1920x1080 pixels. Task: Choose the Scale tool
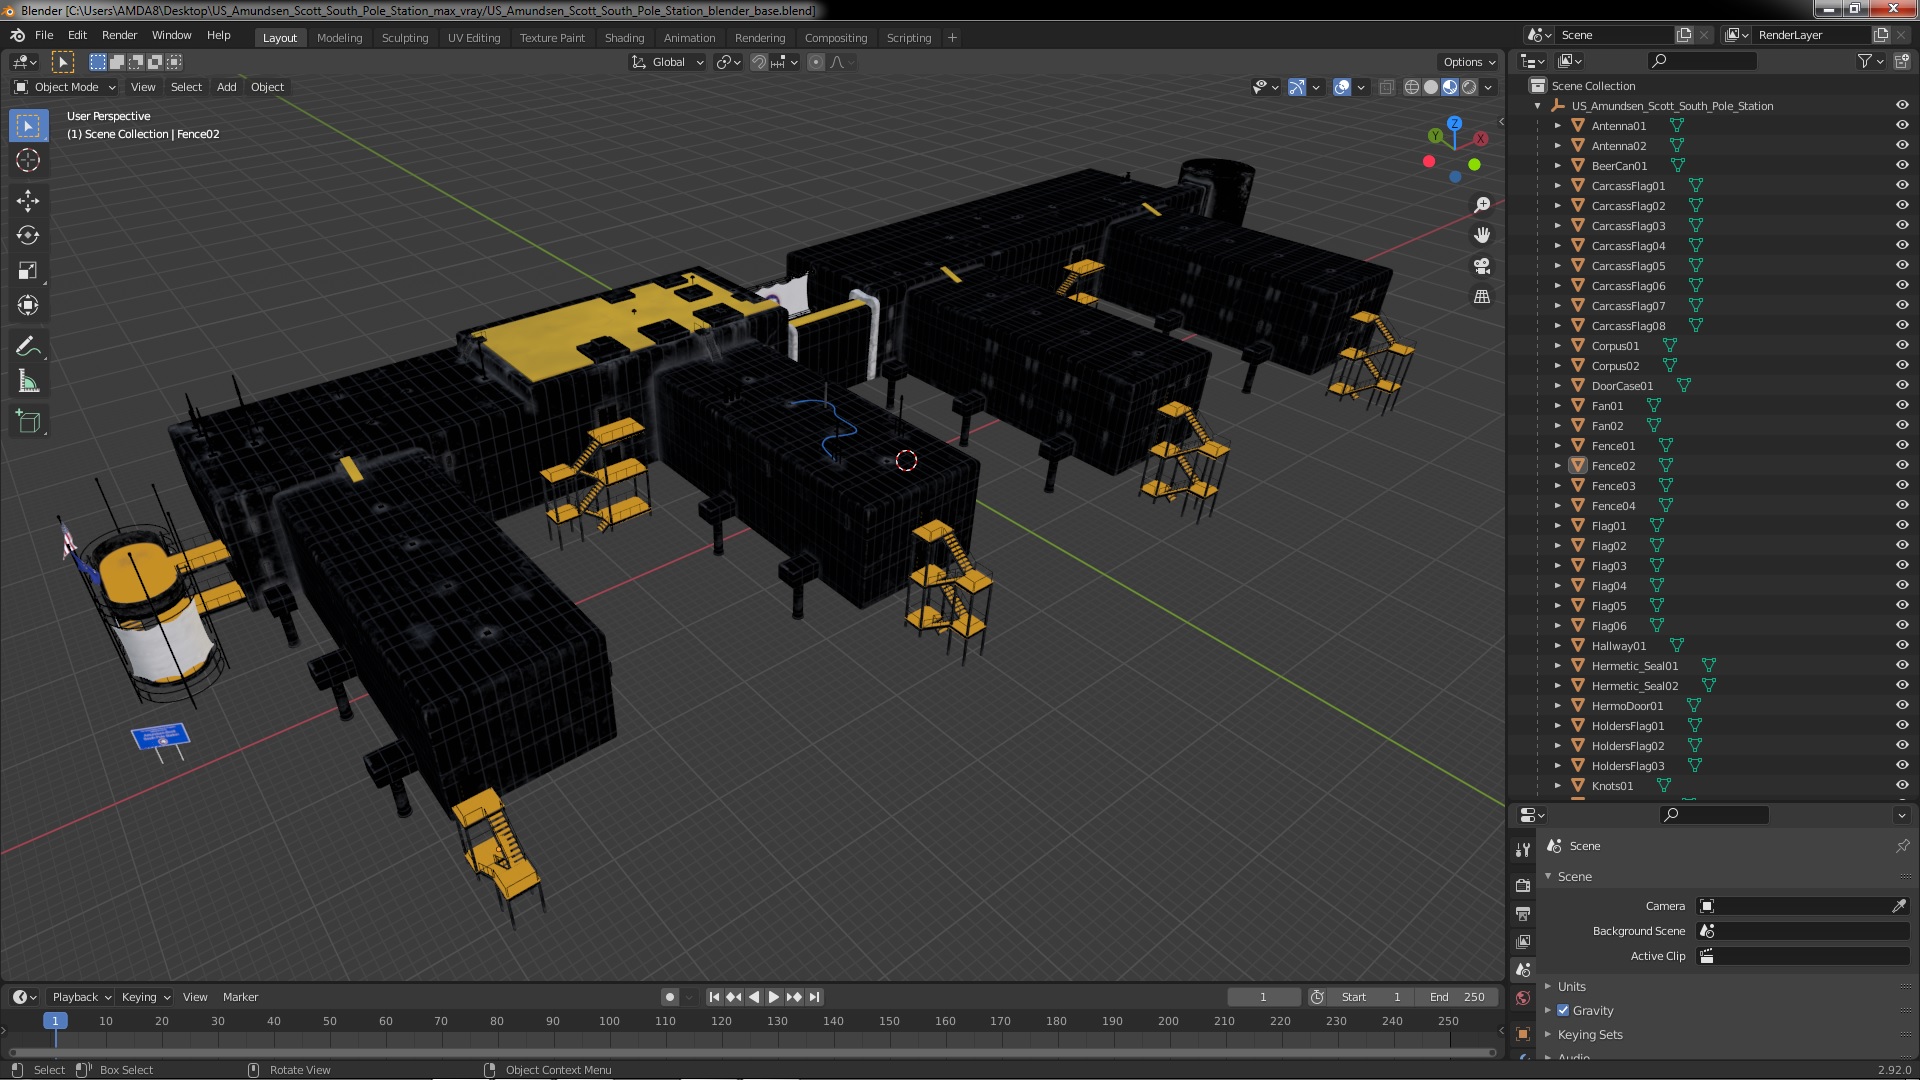28,271
